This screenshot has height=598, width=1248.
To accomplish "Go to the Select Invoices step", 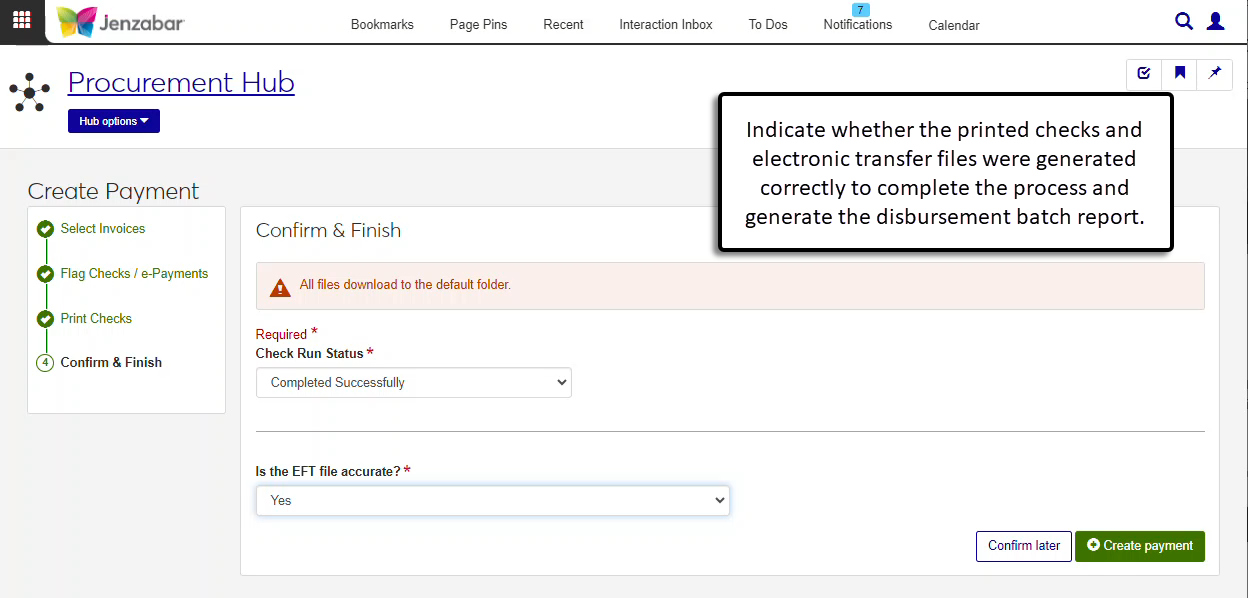I will [102, 229].
